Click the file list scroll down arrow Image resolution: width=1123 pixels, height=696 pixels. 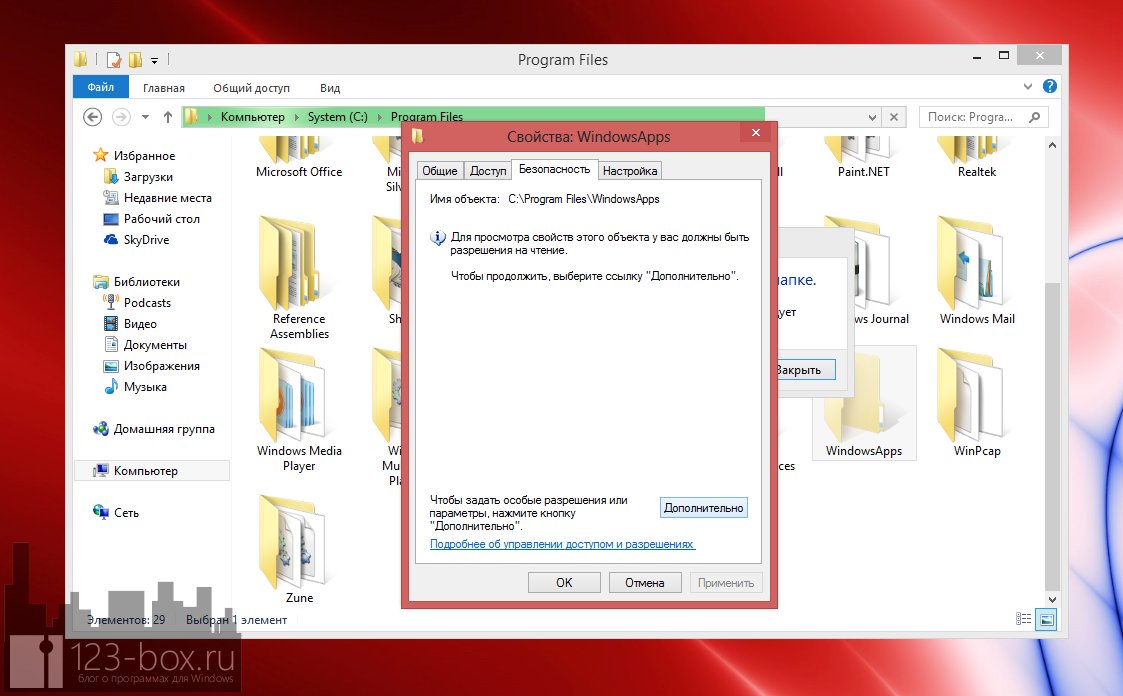click(x=1052, y=599)
